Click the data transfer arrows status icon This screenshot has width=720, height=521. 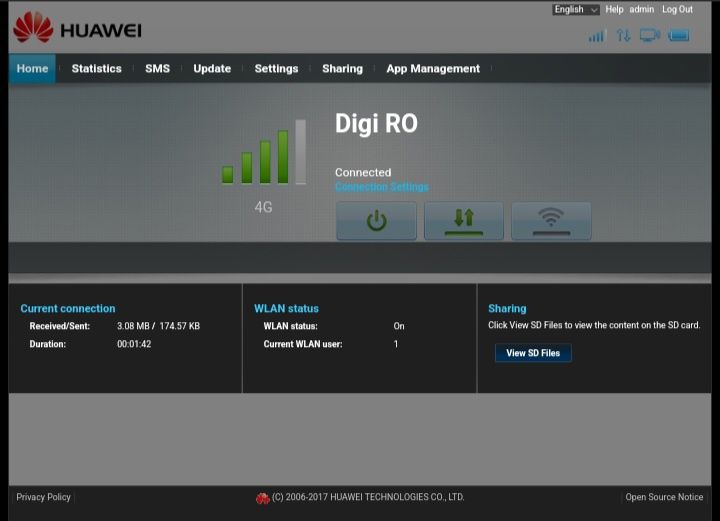pos(623,35)
